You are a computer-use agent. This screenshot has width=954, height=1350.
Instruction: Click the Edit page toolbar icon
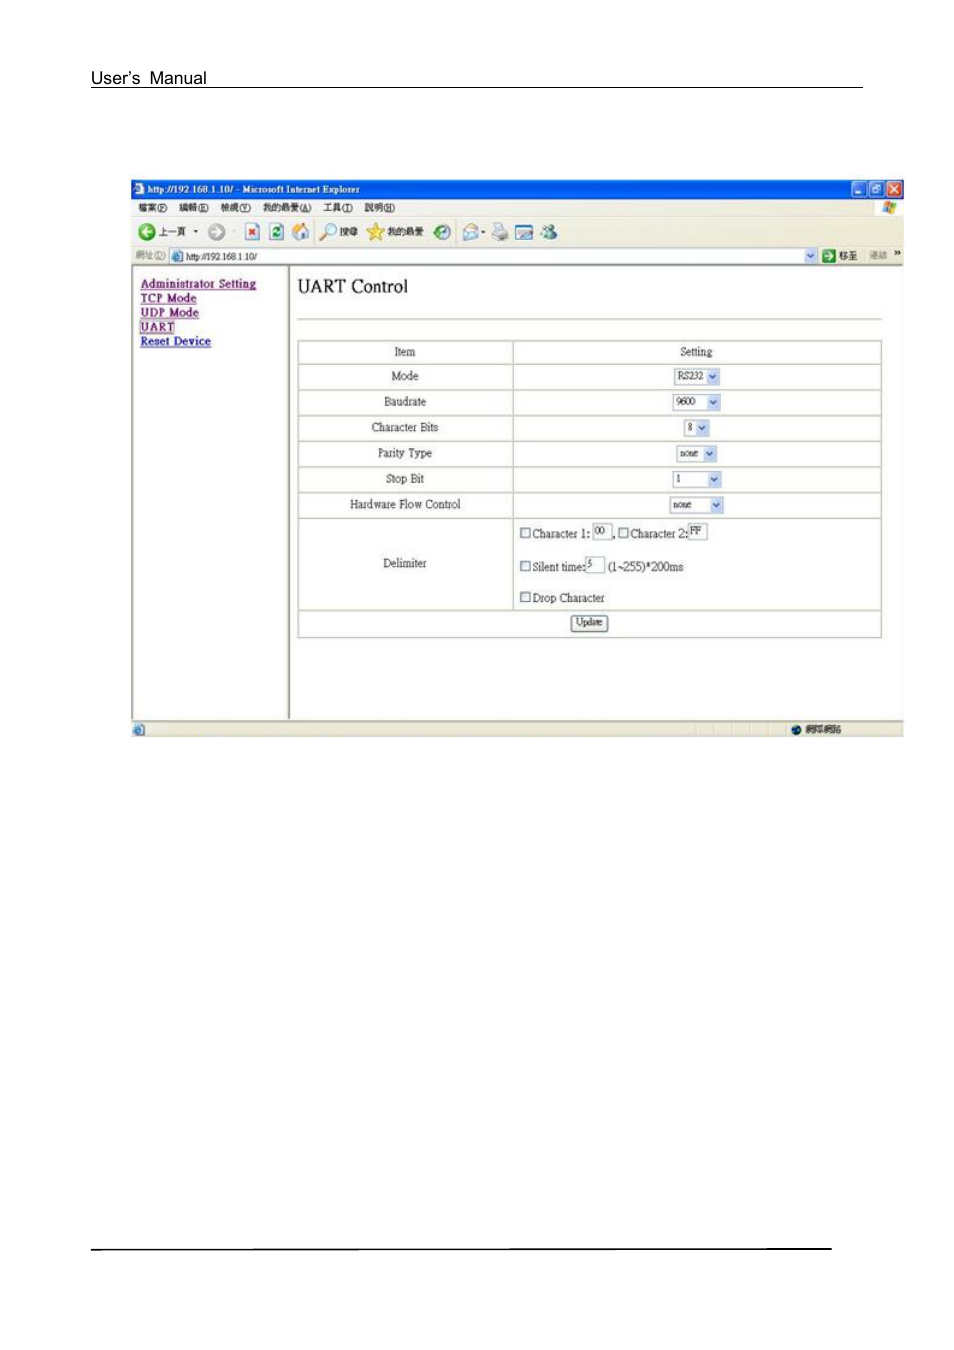pyautogui.click(x=524, y=232)
